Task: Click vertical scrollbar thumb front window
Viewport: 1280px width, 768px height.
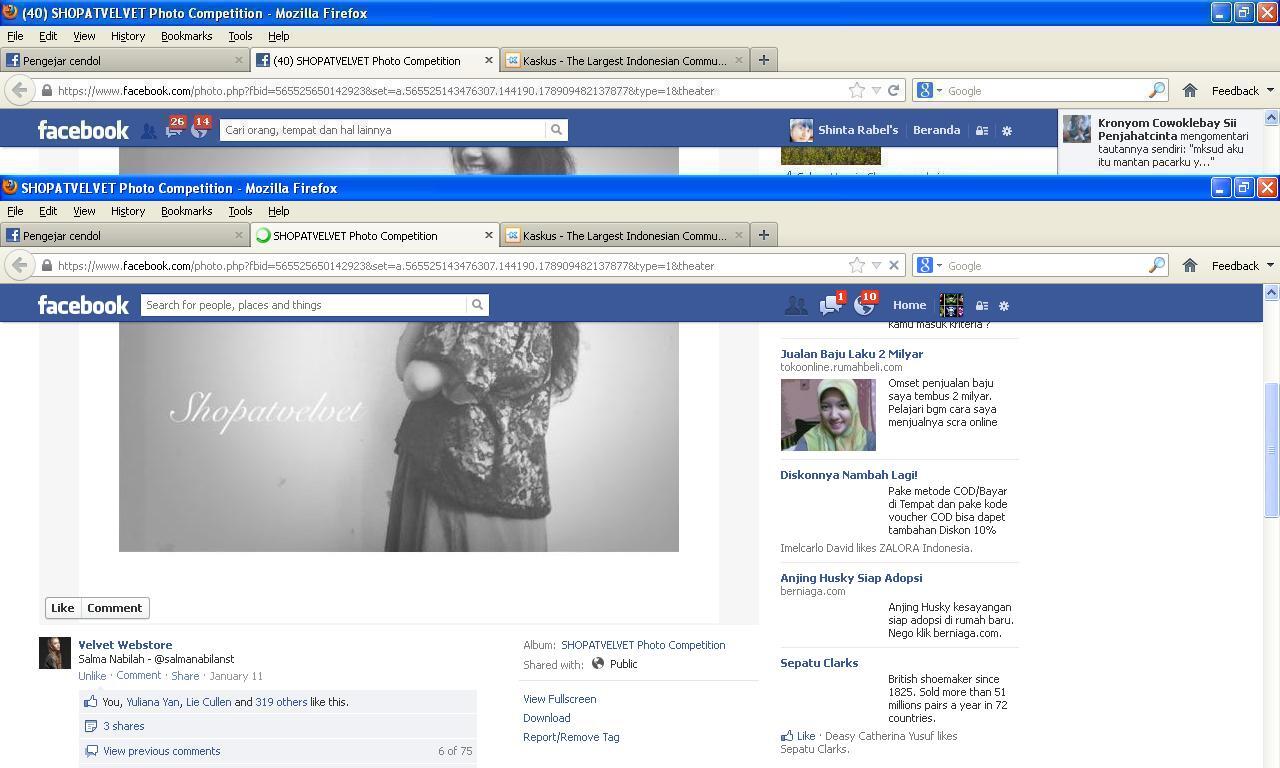Action: coord(1271,450)
